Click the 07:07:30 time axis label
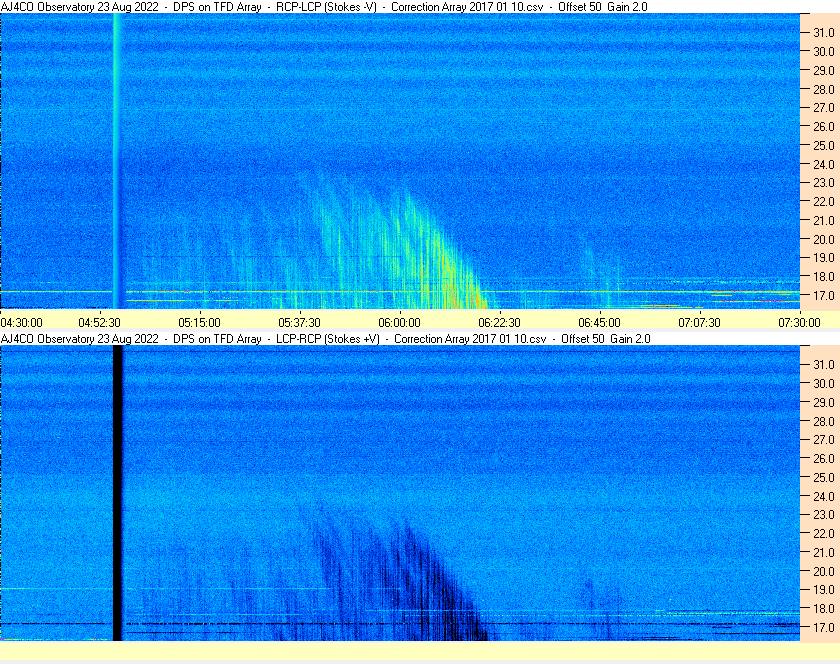The image size is (840, 664). point(699,323)
